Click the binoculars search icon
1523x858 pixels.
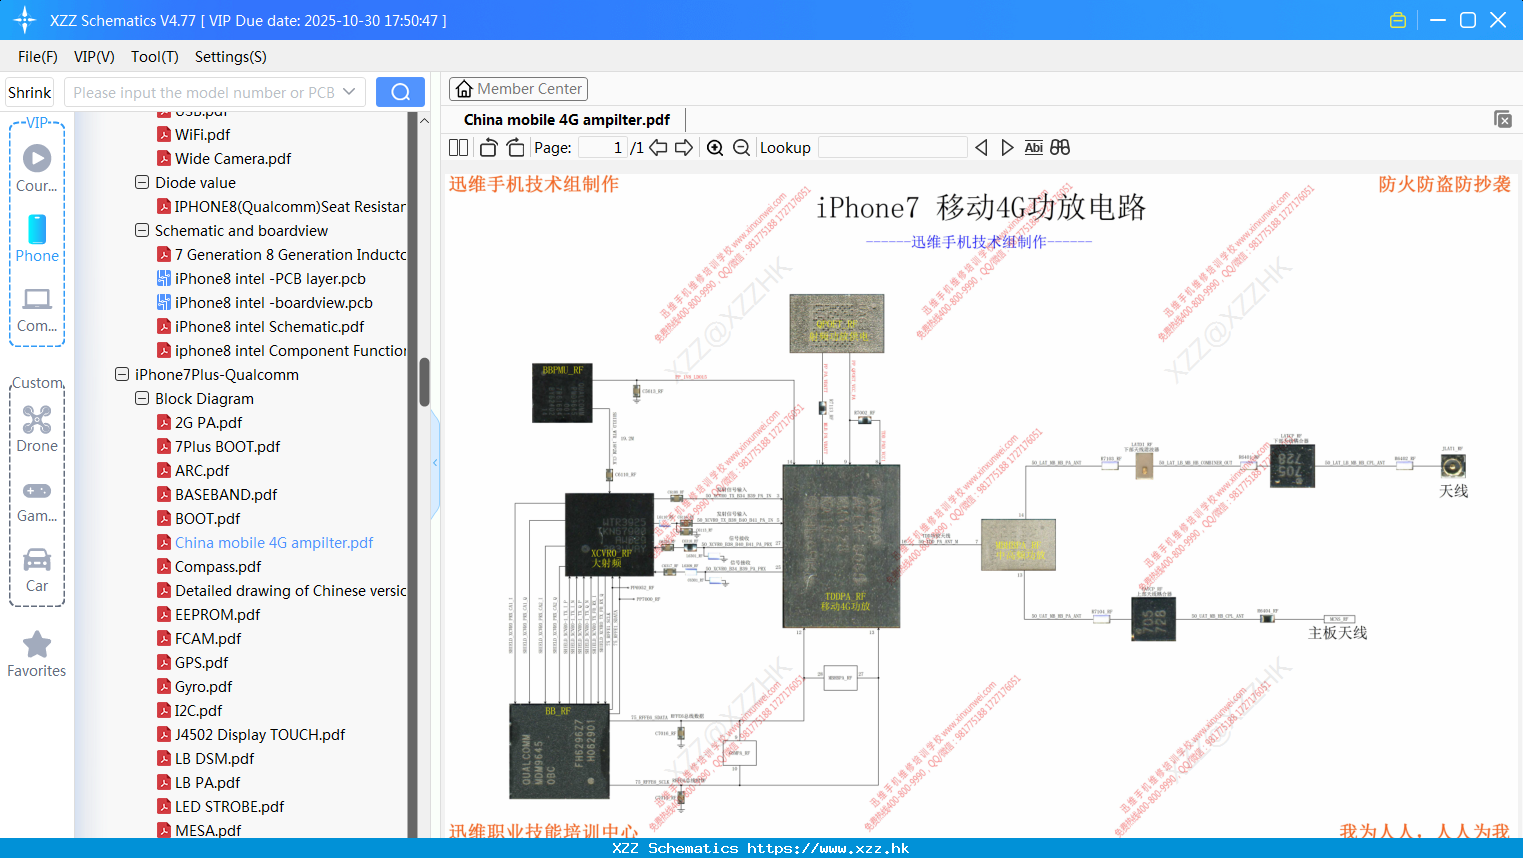pyautogui.click(x=1060, y=148)
